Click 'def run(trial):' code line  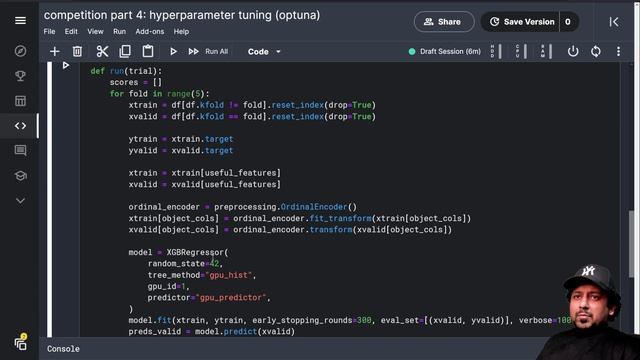[x=126, y=71]
